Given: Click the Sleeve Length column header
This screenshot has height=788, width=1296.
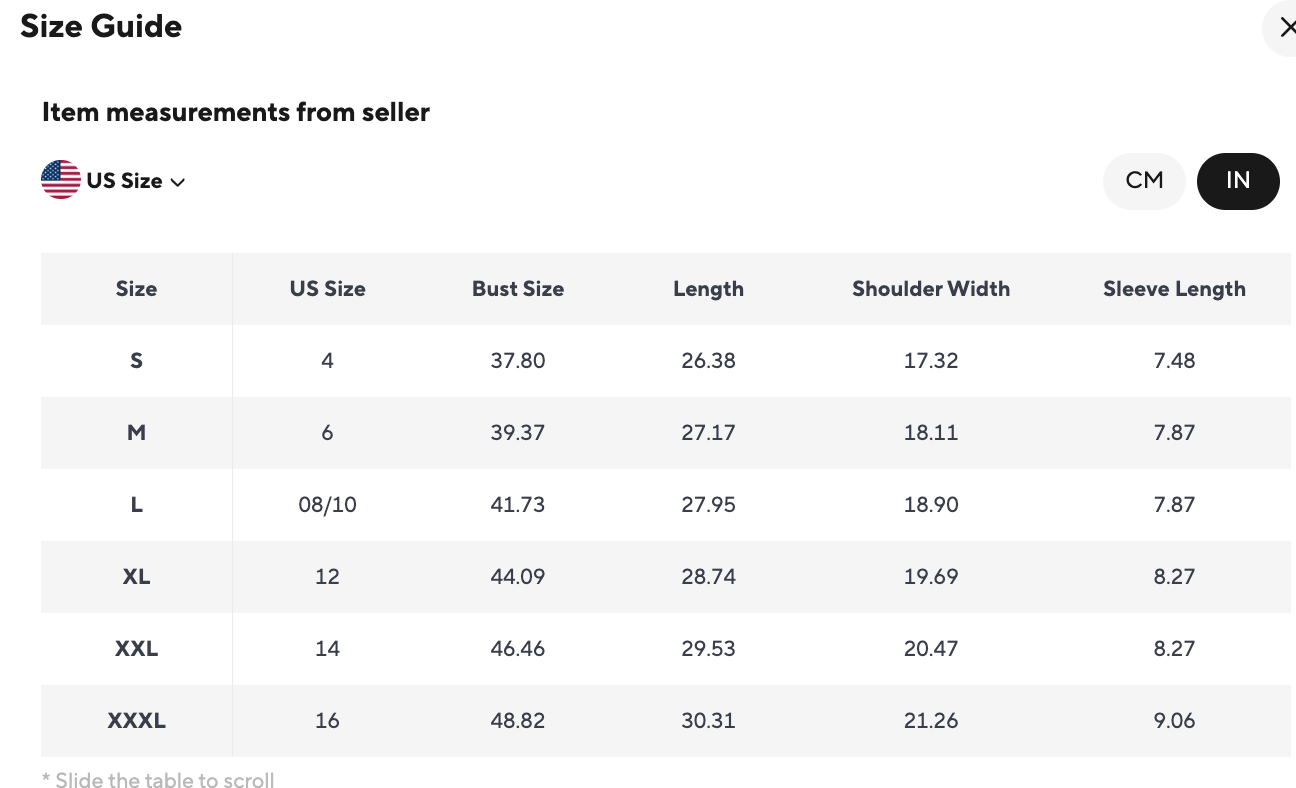Looking at the screenshot, I should [1174, 289].
